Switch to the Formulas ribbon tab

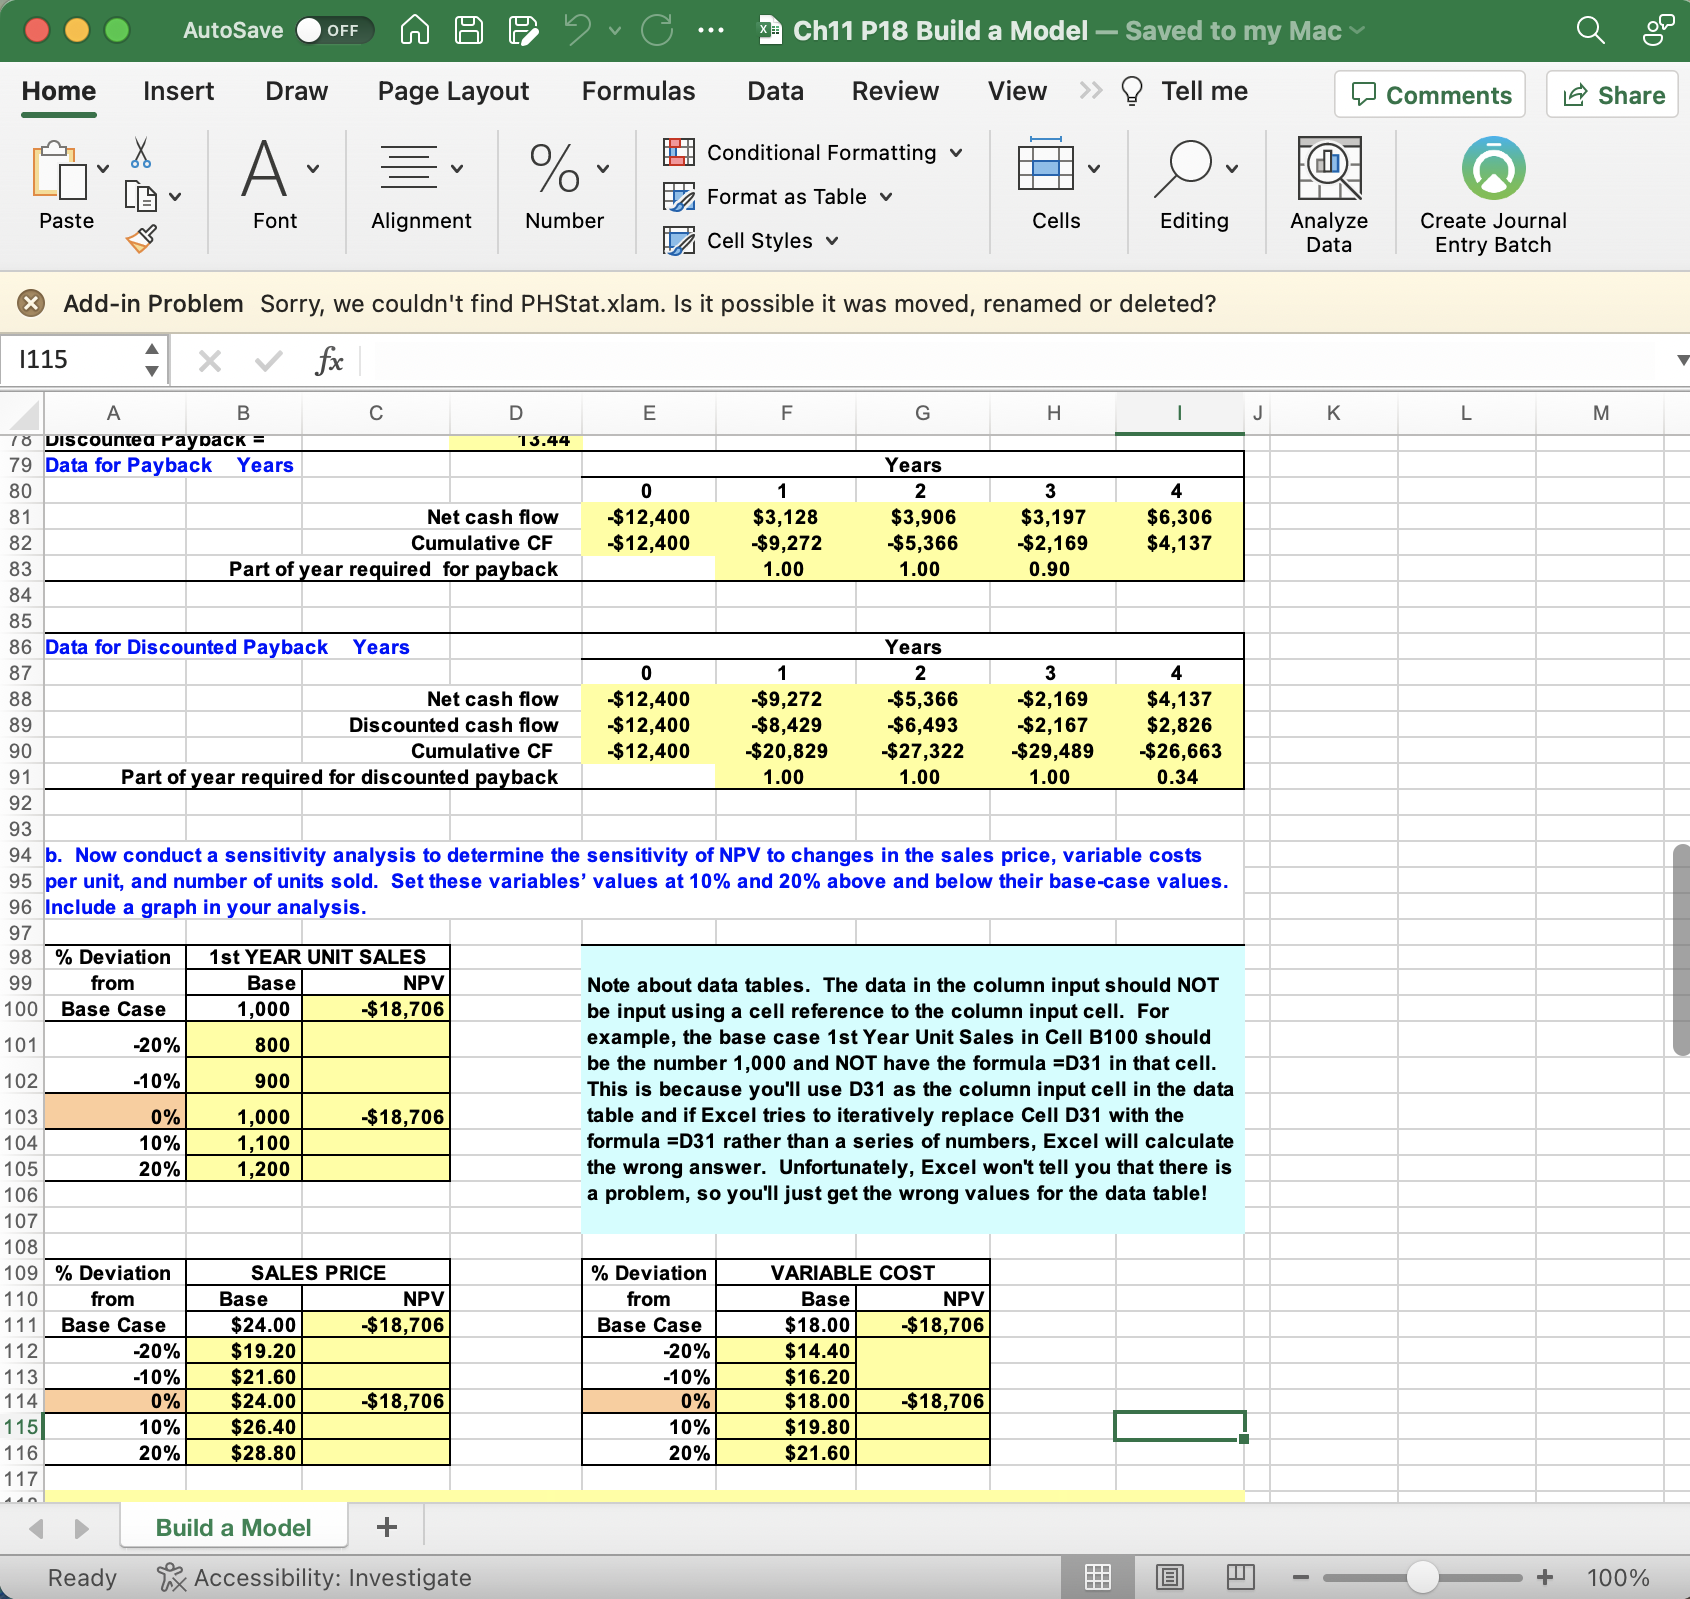pyautogui.click(x=638, y=91)
